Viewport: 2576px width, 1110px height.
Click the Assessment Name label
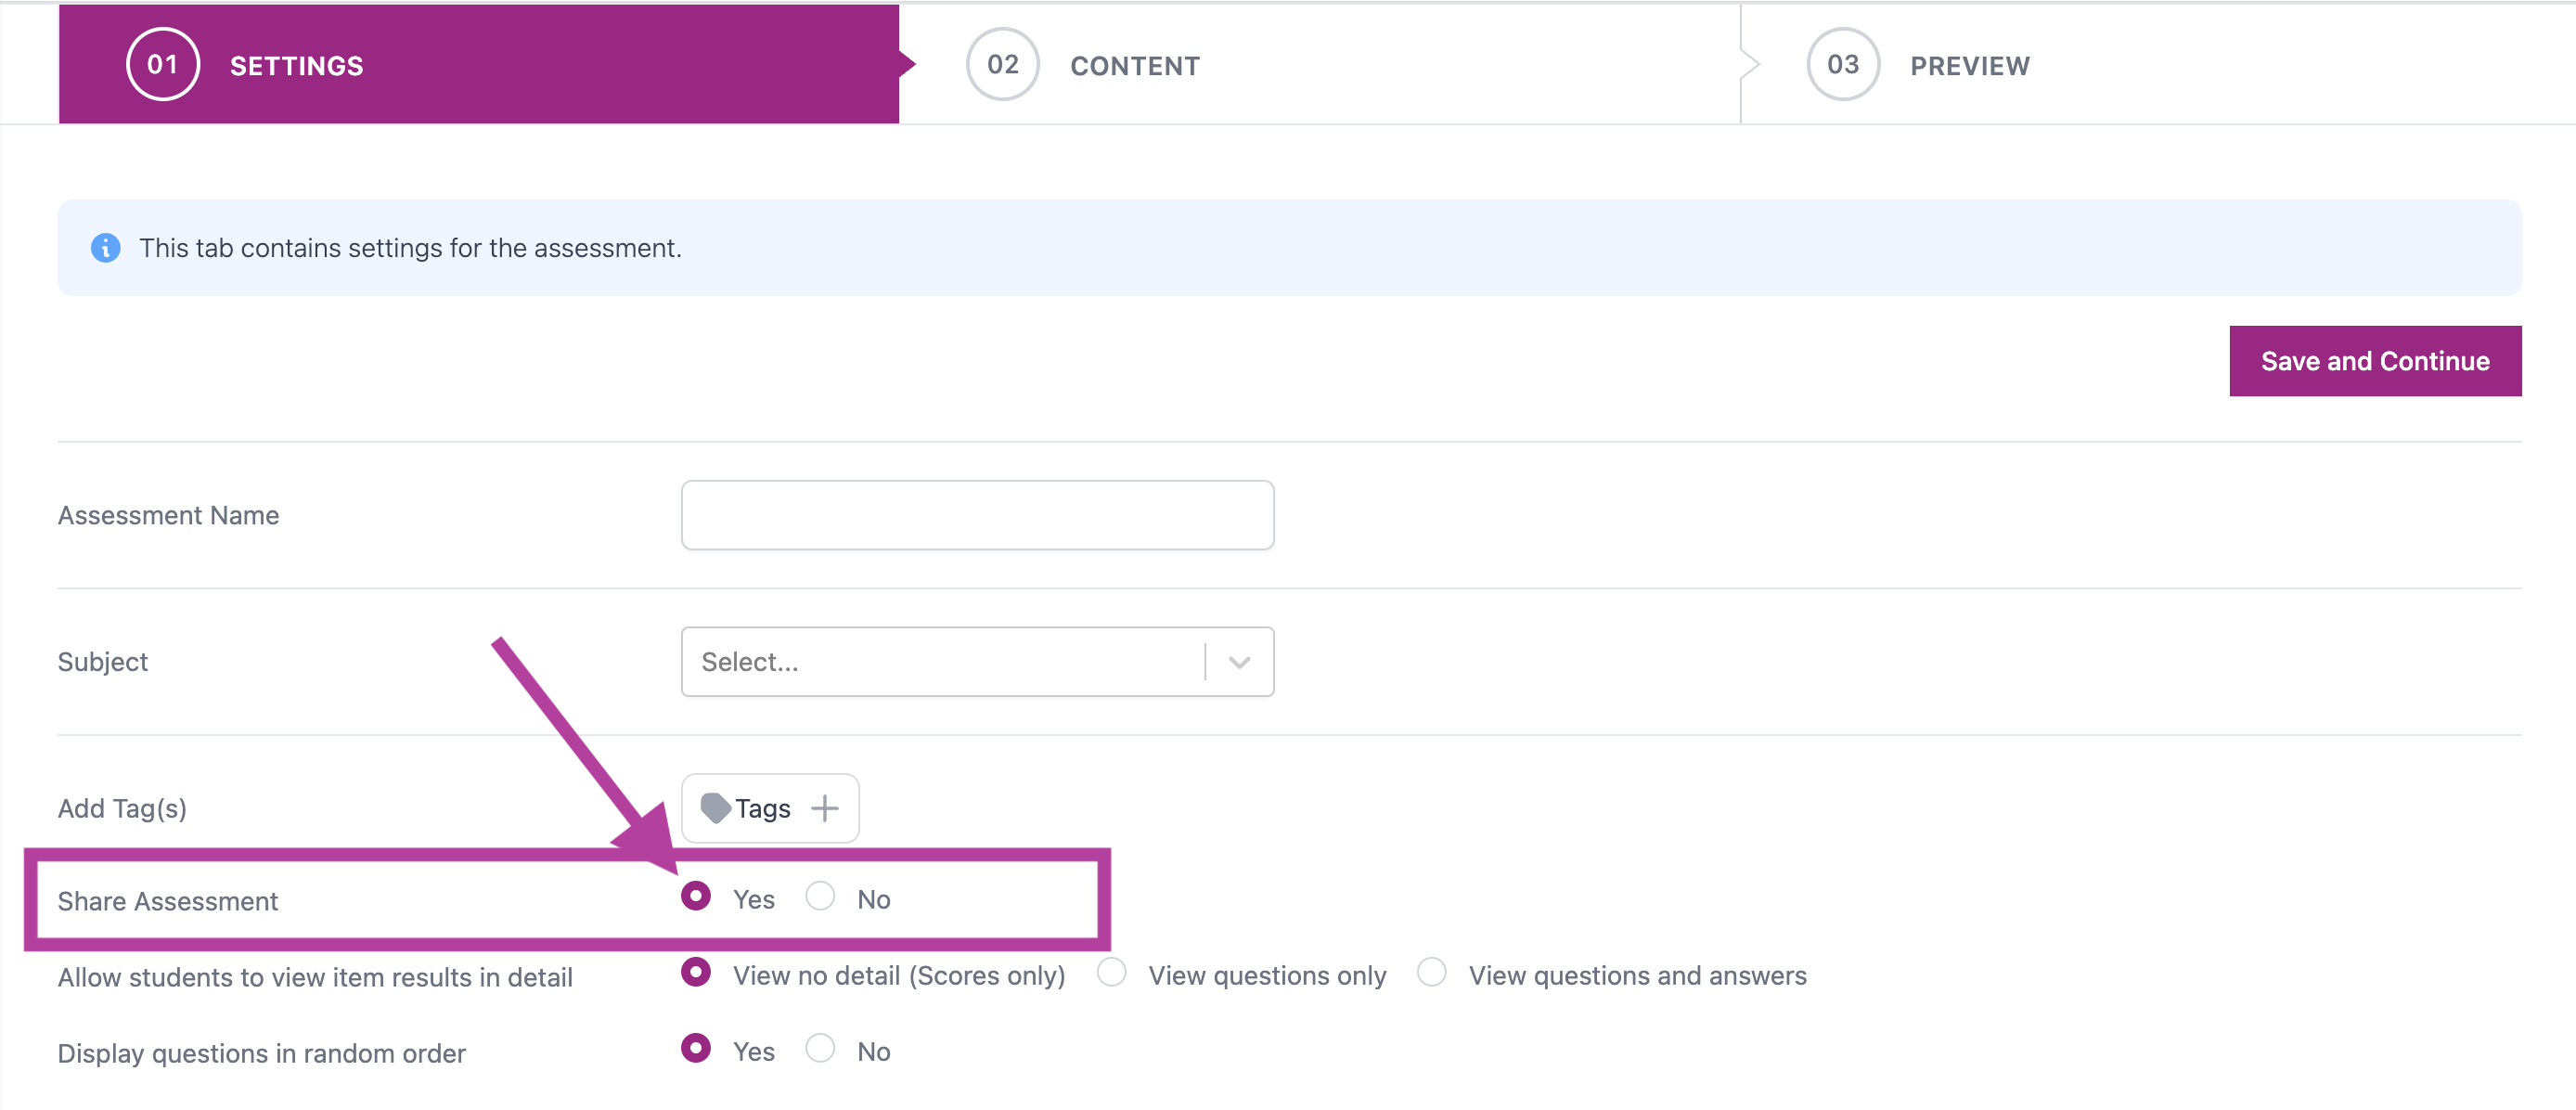tap(168, 515)
